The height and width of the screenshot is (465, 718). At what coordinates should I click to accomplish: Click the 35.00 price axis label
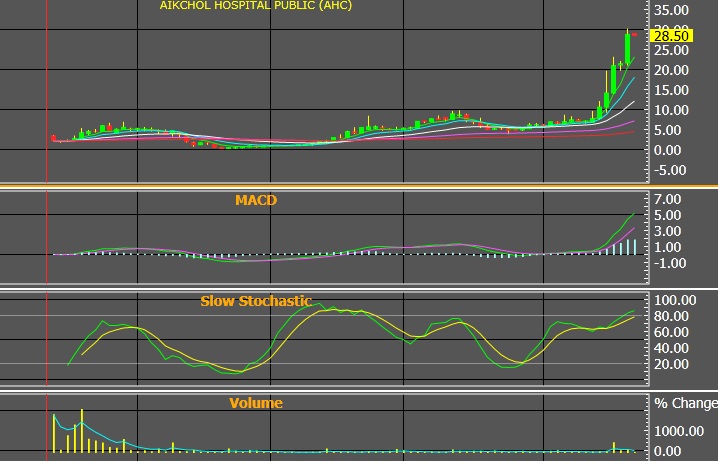(671, 10)
